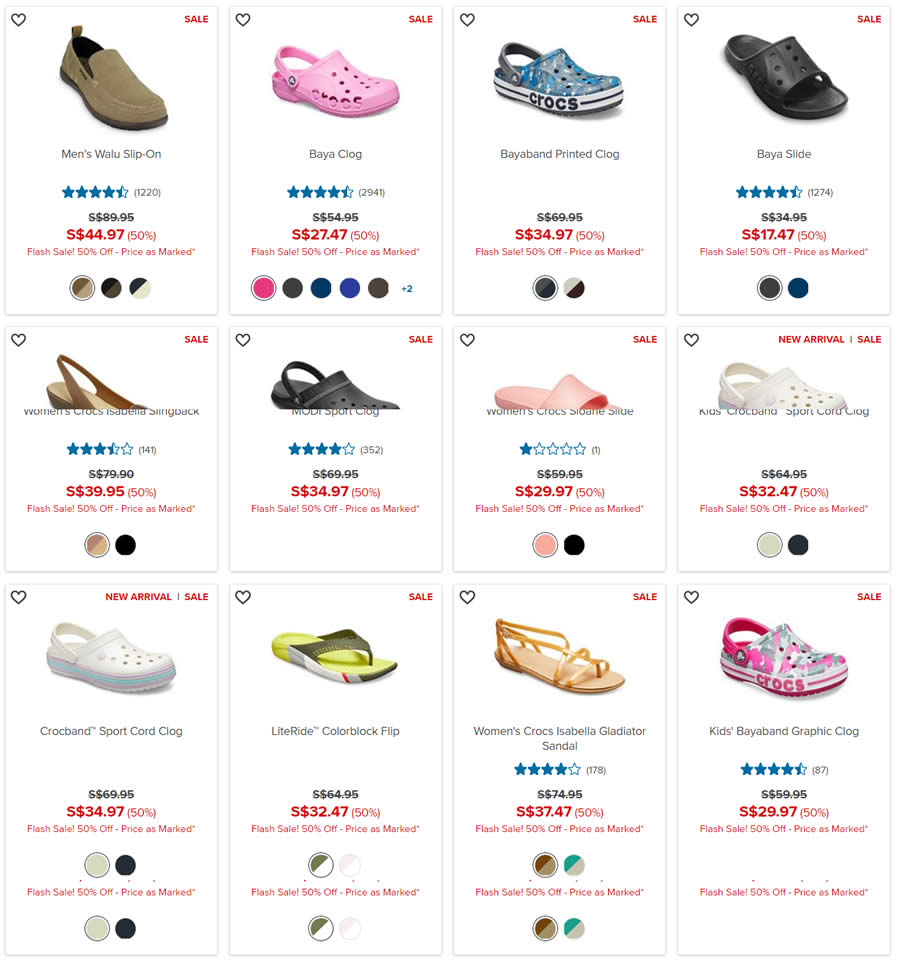Image resolution: width=900 pixels, height=963 pixels.
Task: Show +2 more Baya Clog colors
Action: pos(407,289)
